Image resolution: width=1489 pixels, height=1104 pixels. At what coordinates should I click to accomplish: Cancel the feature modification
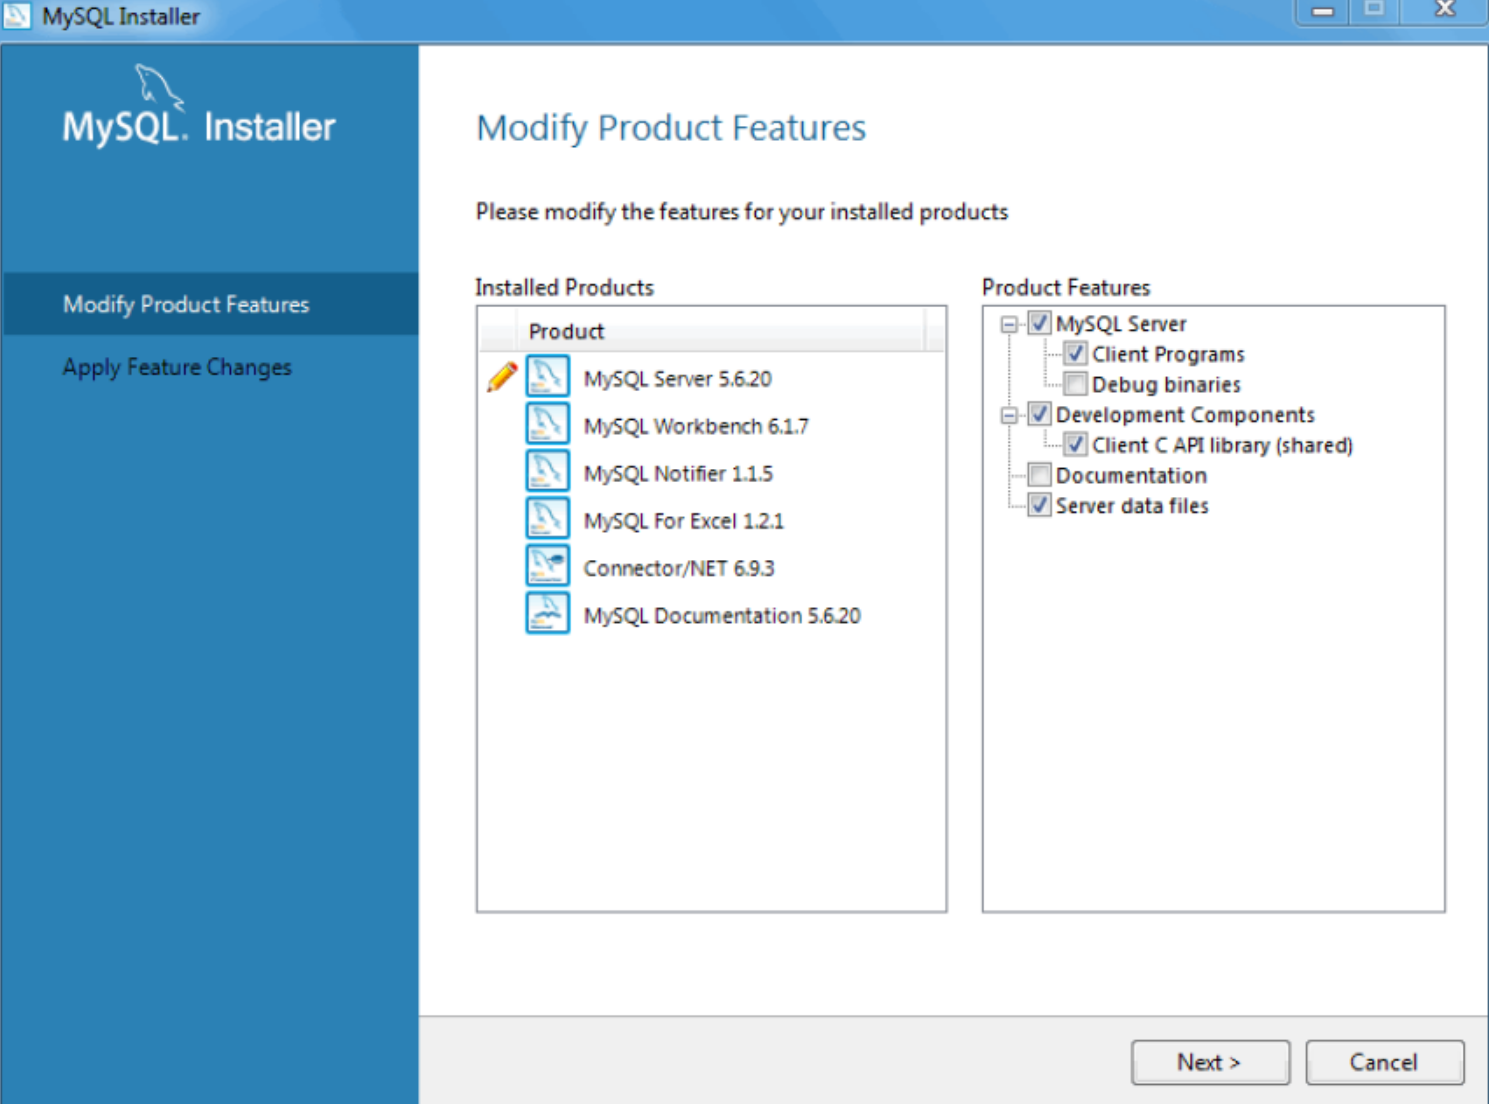pyautogui.click(x=1384, y=1062)
